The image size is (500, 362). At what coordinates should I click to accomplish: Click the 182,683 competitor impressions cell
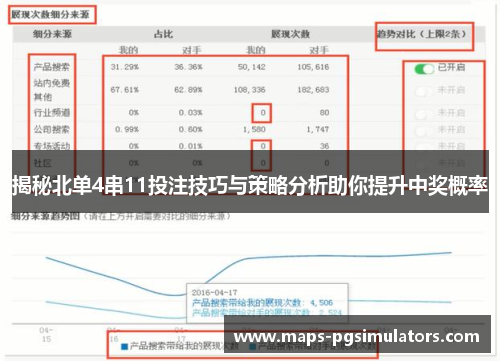click(x=313, y=90)
